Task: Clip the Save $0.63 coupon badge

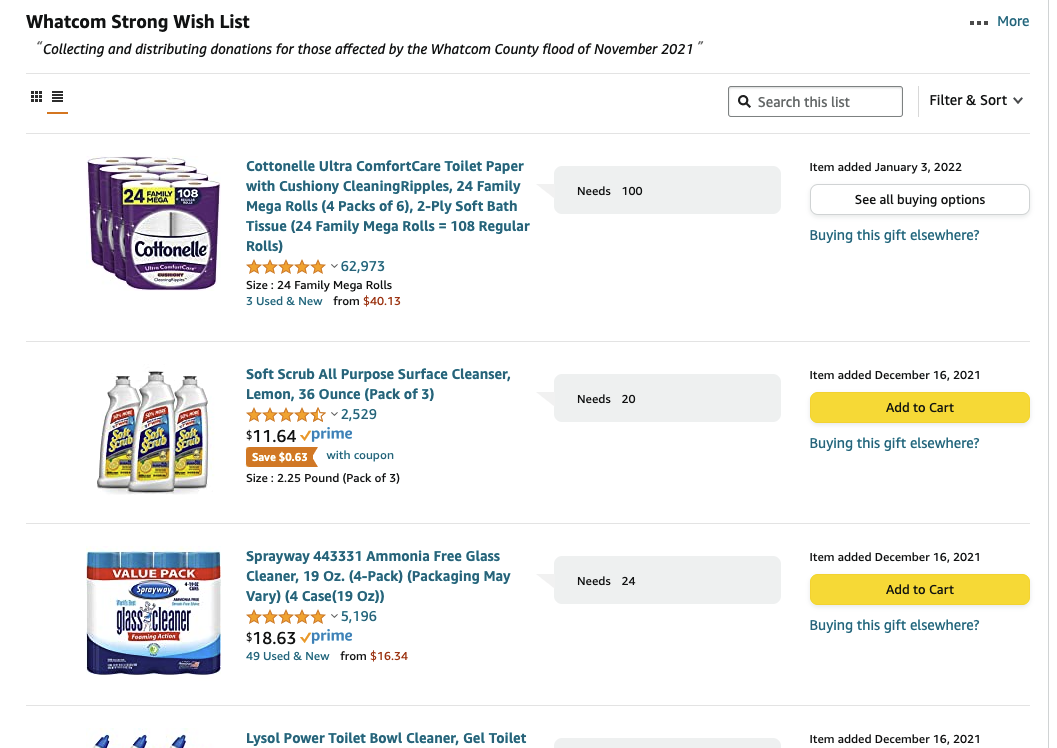Action: point(281,456)
